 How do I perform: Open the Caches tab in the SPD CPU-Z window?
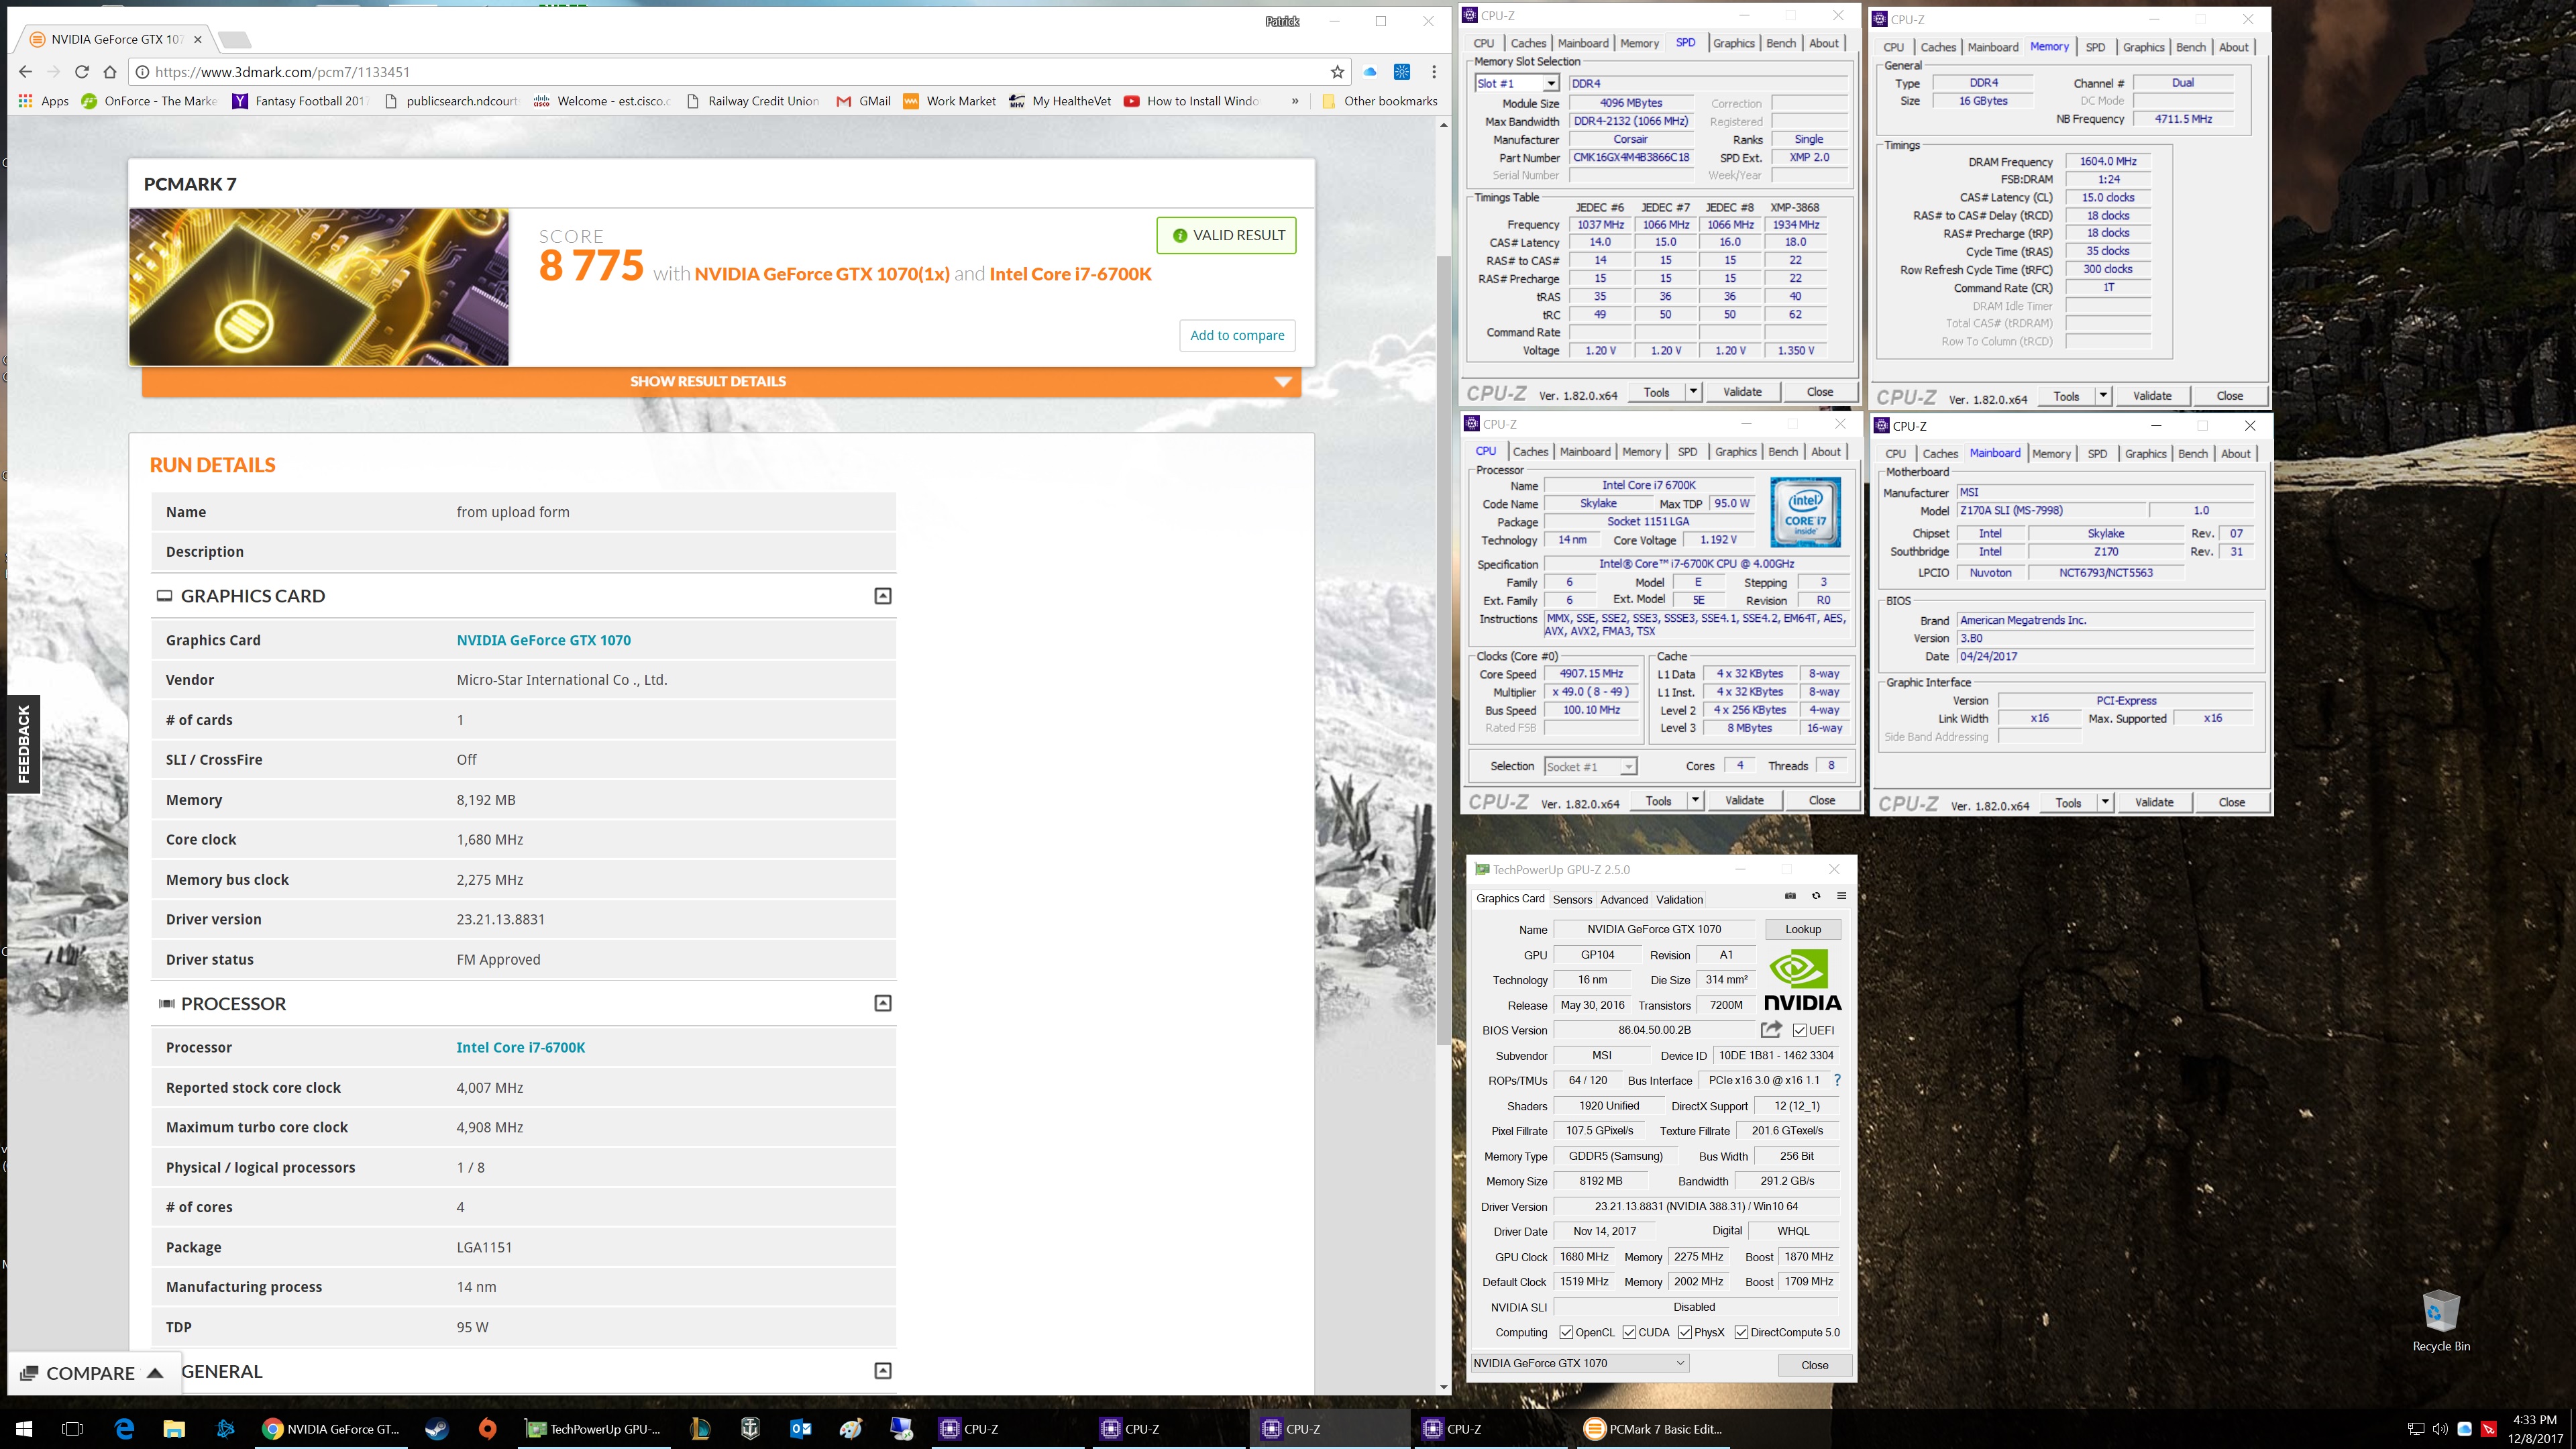(x=1528, y=43)
